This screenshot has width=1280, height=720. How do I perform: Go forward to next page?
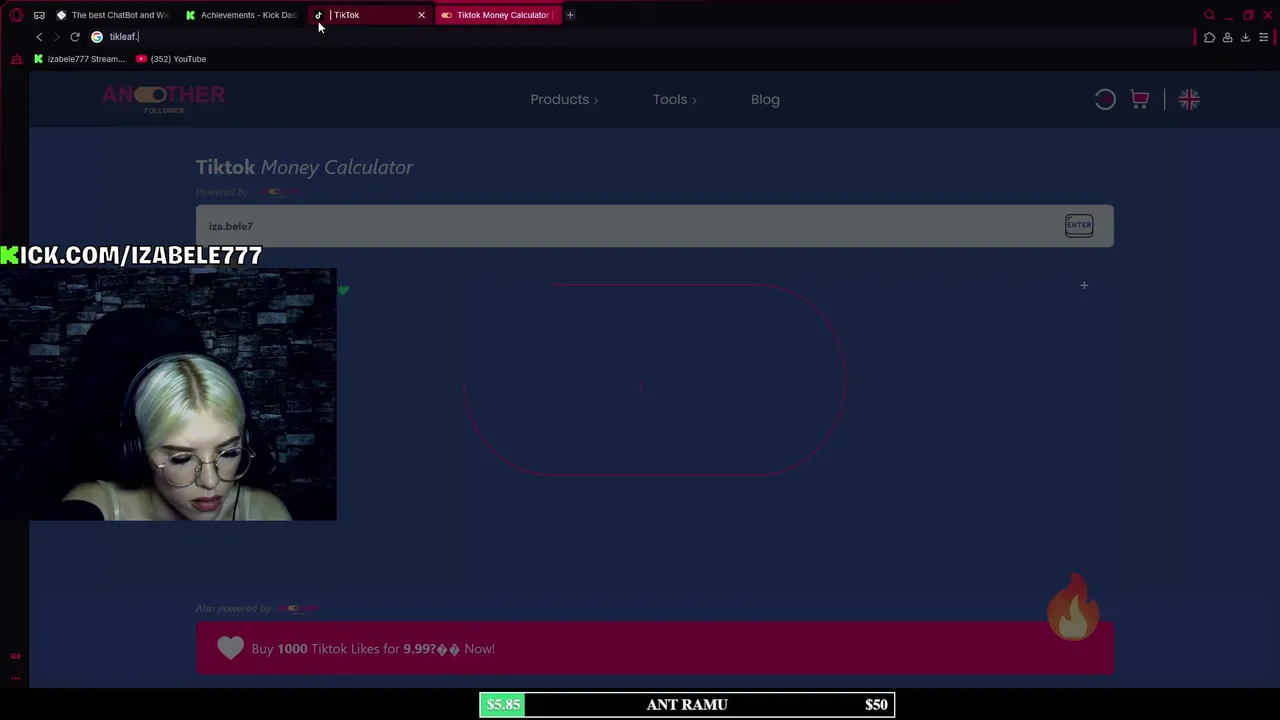57,37
